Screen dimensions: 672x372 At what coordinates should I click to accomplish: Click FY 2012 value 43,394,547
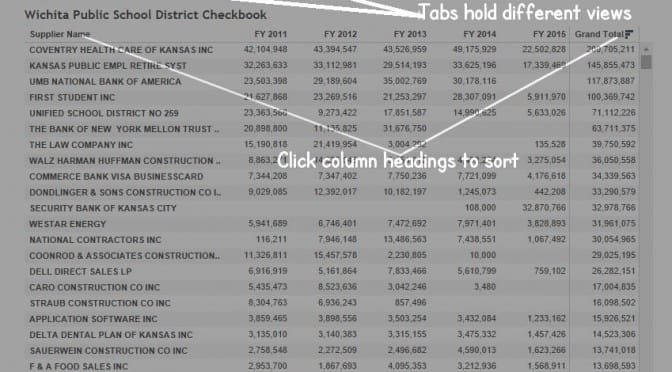tap(335, 50)
